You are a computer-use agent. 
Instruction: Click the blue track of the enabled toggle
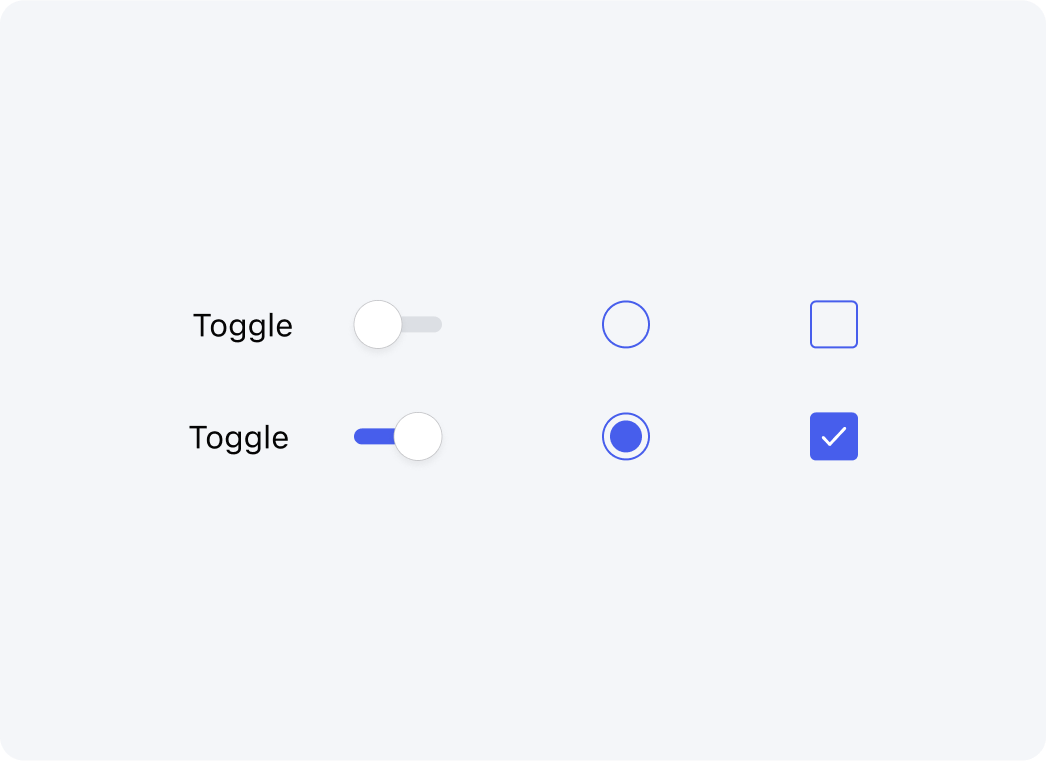click(x=374, y=436)
